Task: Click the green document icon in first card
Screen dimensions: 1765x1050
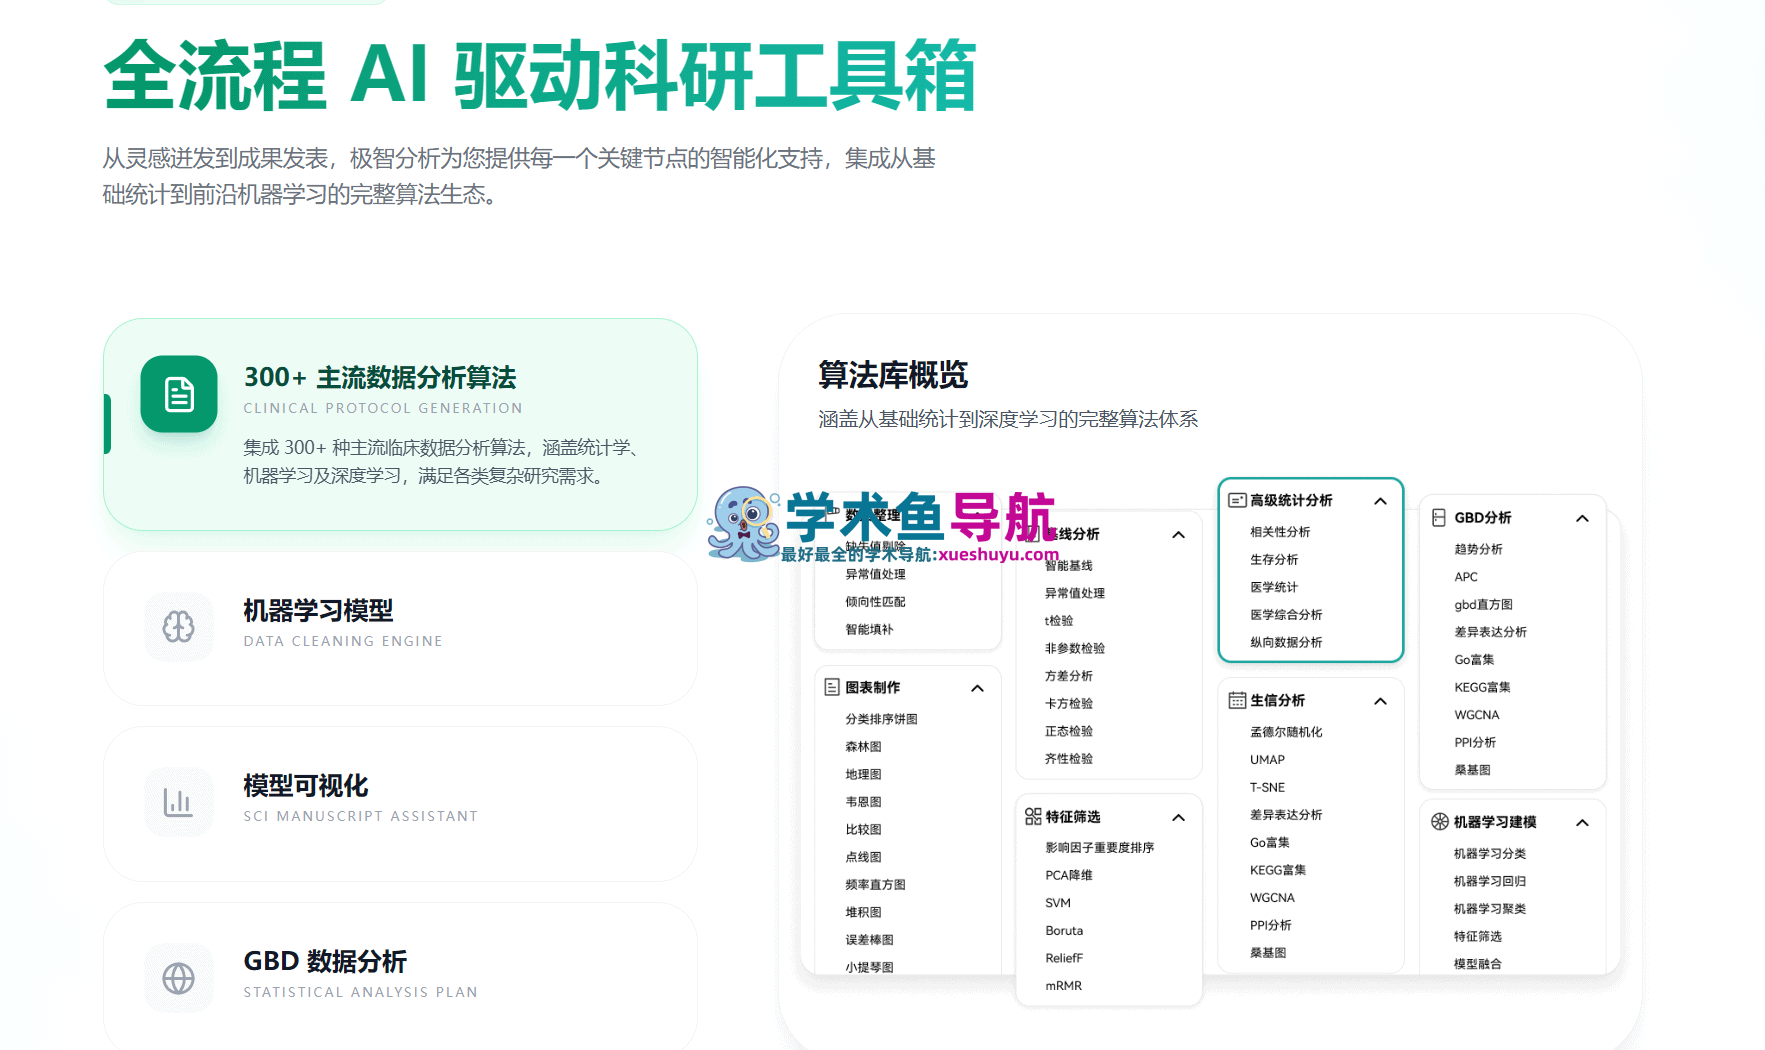Action: click(179, 394)
